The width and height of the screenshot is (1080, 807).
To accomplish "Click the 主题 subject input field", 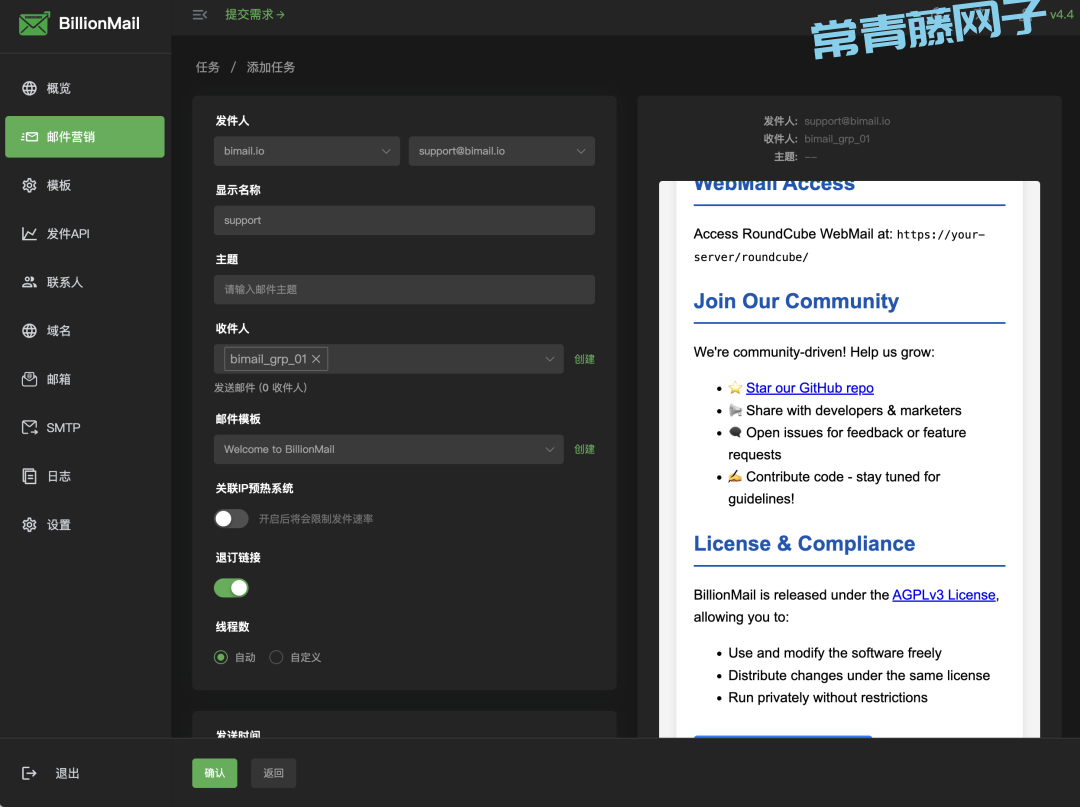I will click(404, 290).
